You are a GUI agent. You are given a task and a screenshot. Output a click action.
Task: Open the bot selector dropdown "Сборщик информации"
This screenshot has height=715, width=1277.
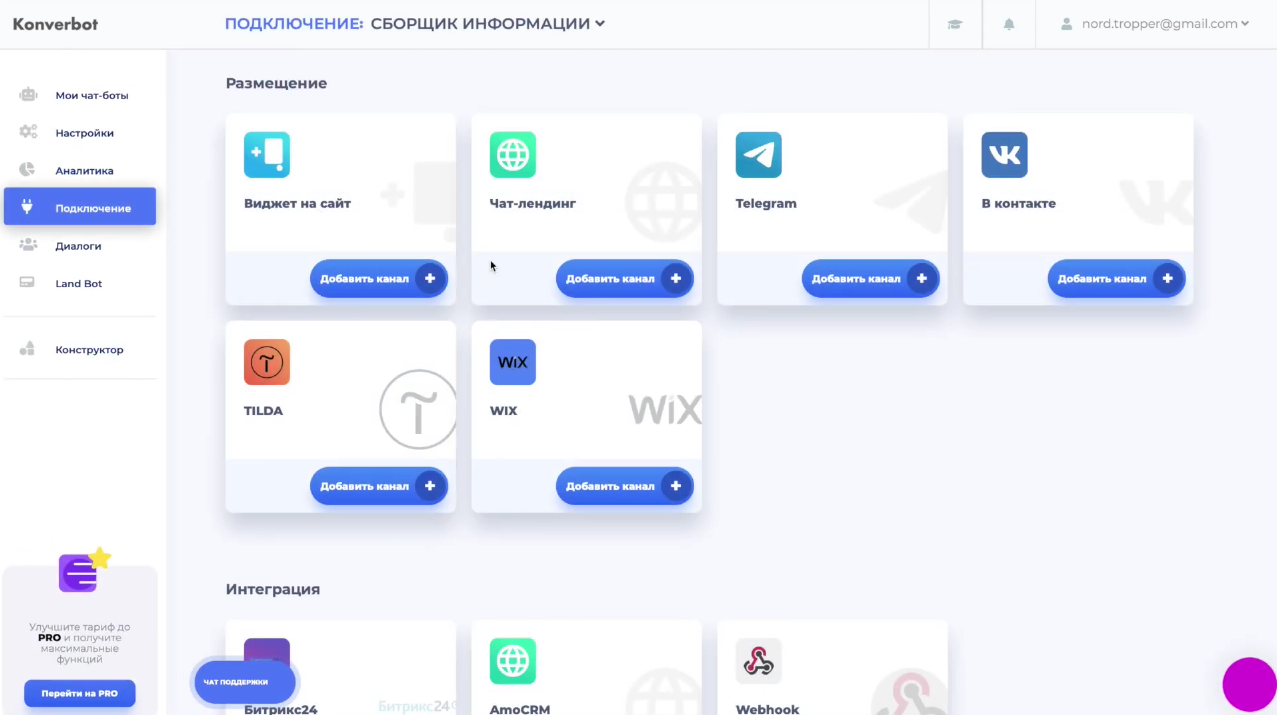pos(488,24)
